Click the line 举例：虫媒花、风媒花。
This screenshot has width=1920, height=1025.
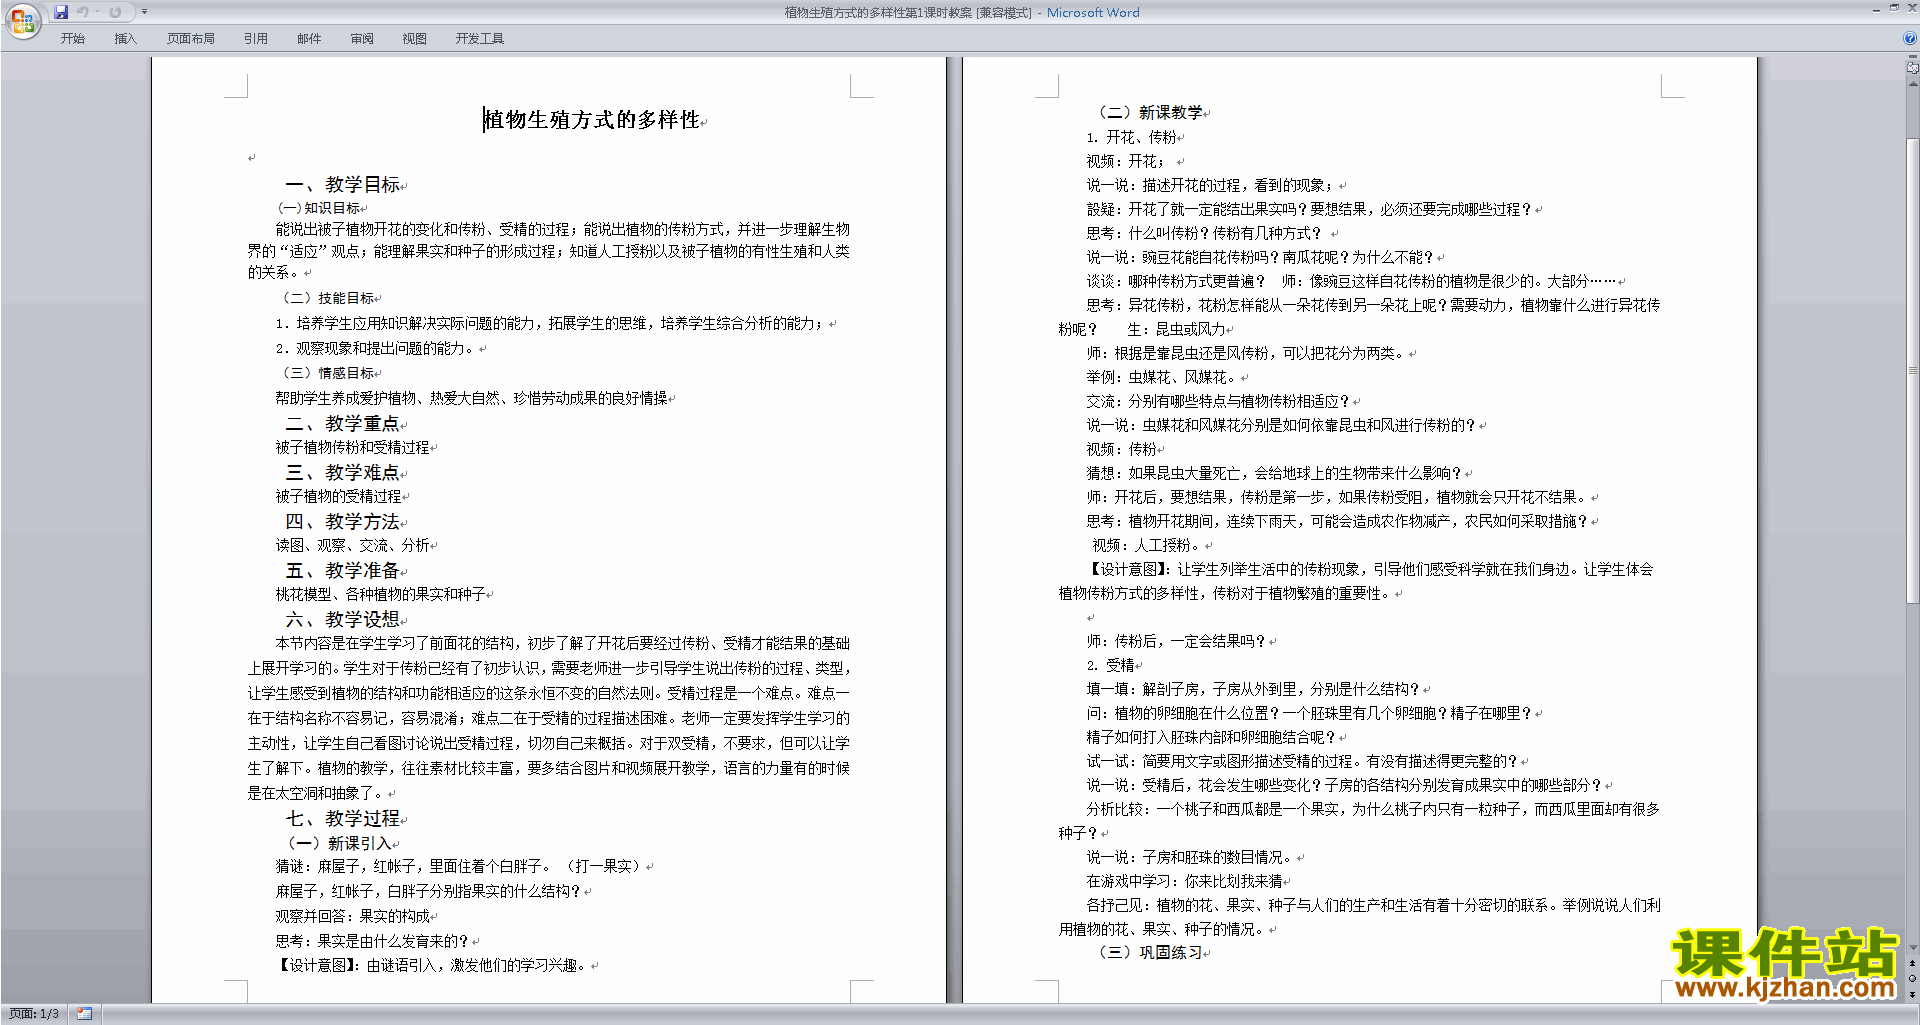(1163, 378)
